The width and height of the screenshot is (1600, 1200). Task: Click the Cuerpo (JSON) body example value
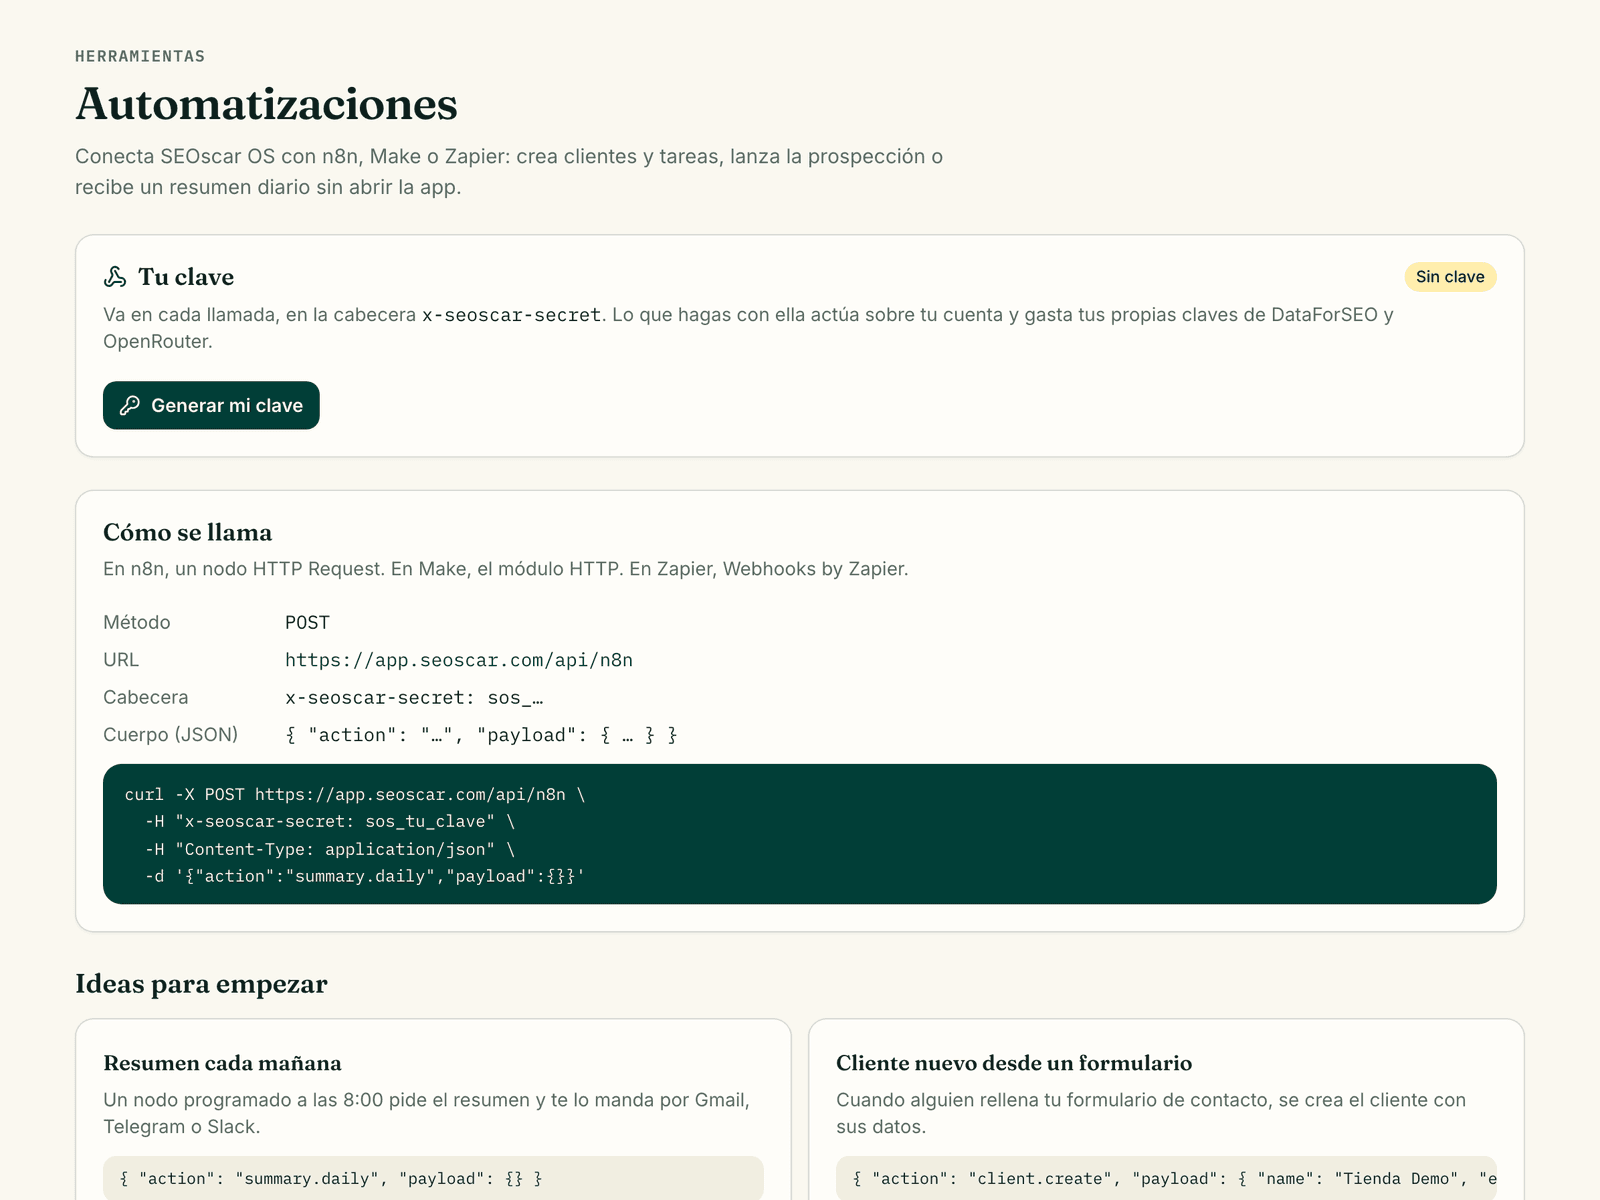(x=481, y=735)
